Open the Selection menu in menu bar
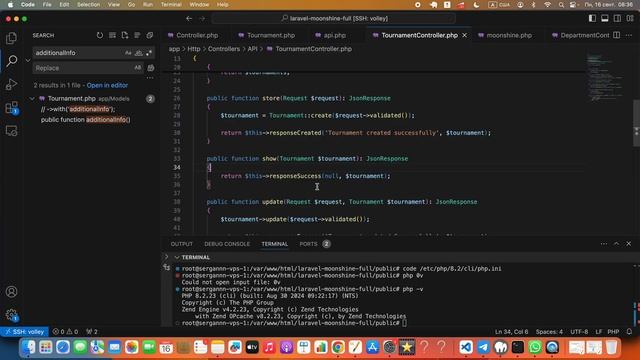The height and width of the screenshot is (360, 640). pos(88,4)
